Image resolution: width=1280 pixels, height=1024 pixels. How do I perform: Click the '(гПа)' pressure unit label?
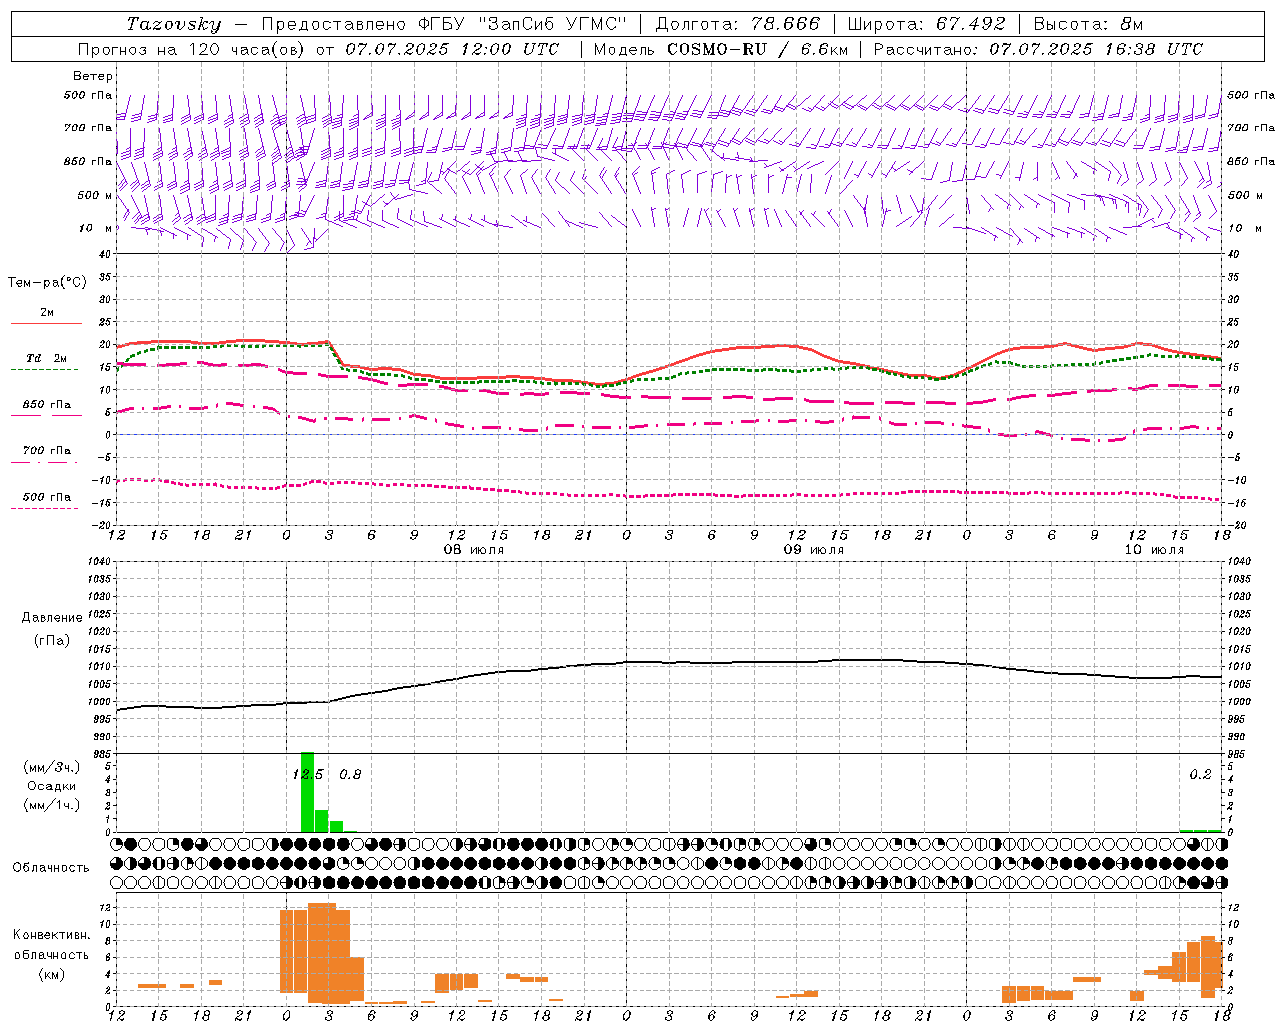51,640
